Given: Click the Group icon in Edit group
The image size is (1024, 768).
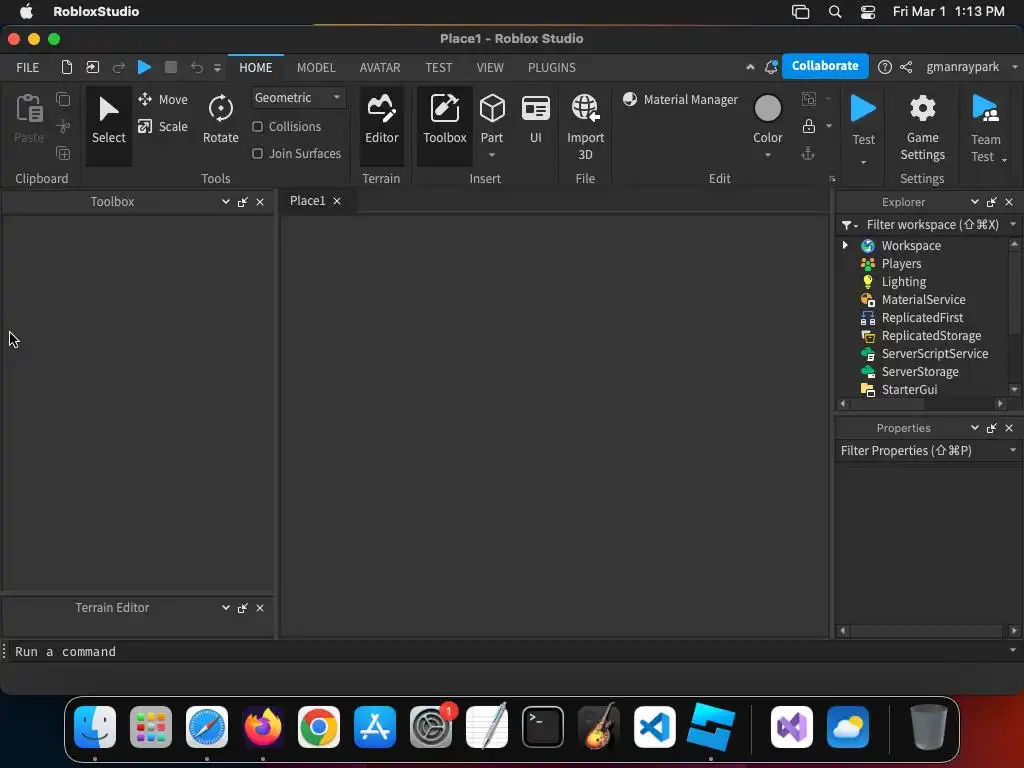Looking at the screenshot, I should 808,99.
